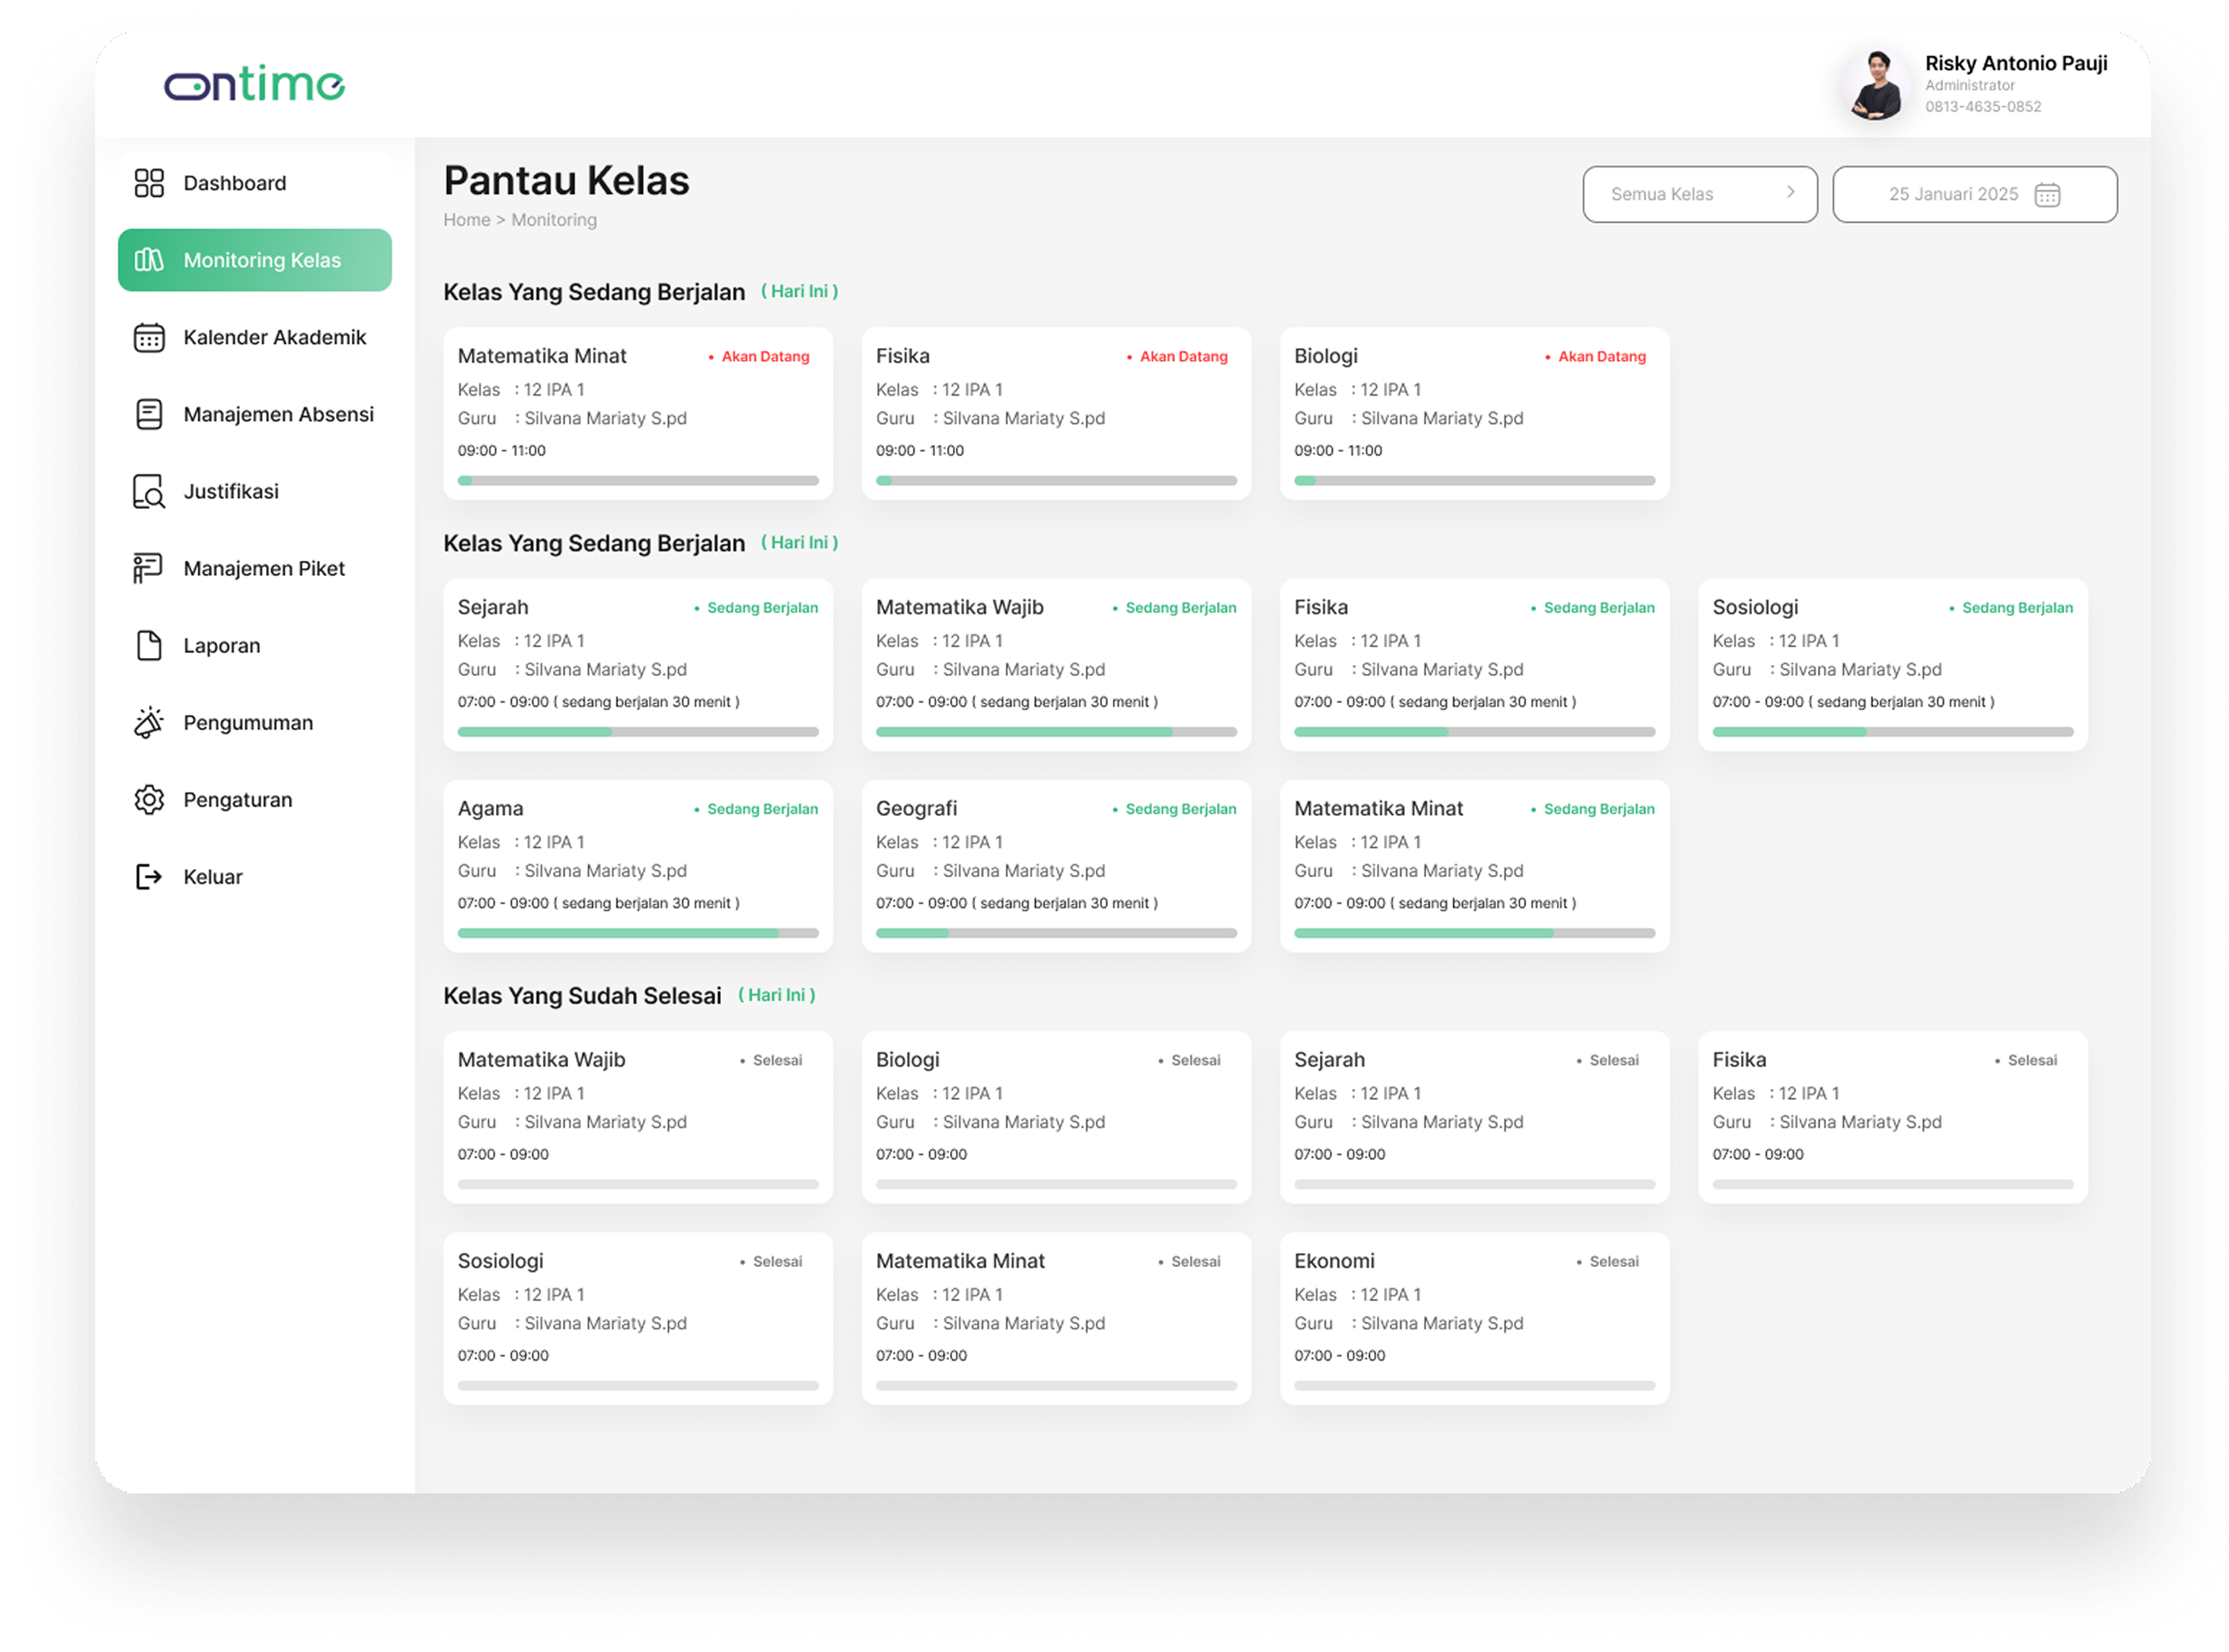
Task: Open the finished Fisika Selesai card title
Action: 1739,1060
